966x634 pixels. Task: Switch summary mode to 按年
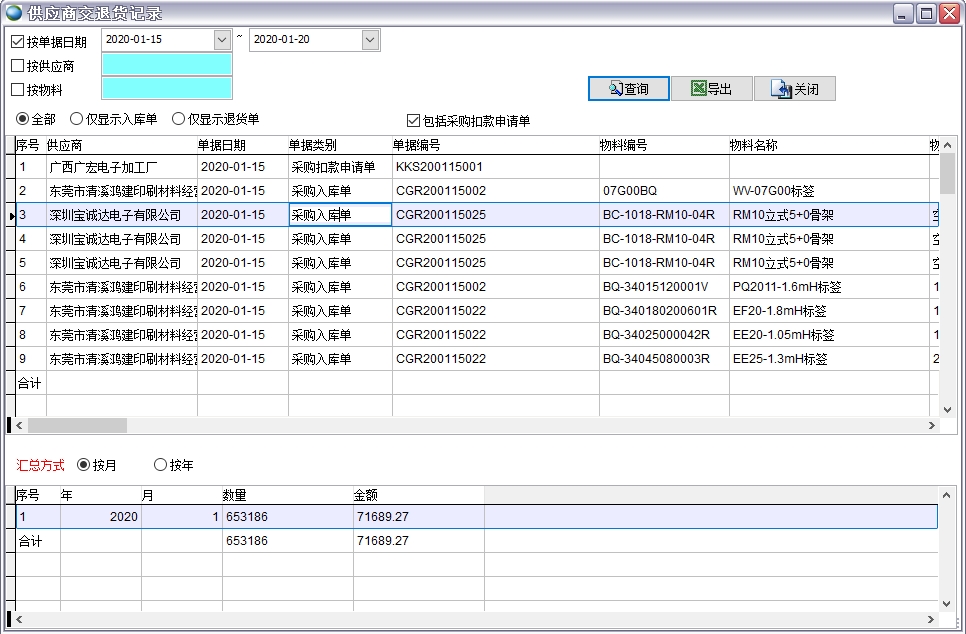pos(160,464)
